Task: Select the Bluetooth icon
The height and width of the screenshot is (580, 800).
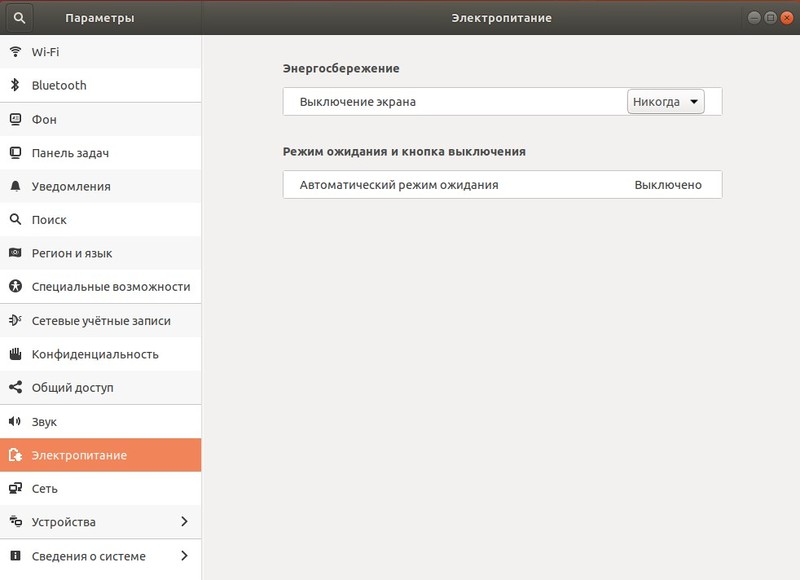Action: (x=17, y=85)
